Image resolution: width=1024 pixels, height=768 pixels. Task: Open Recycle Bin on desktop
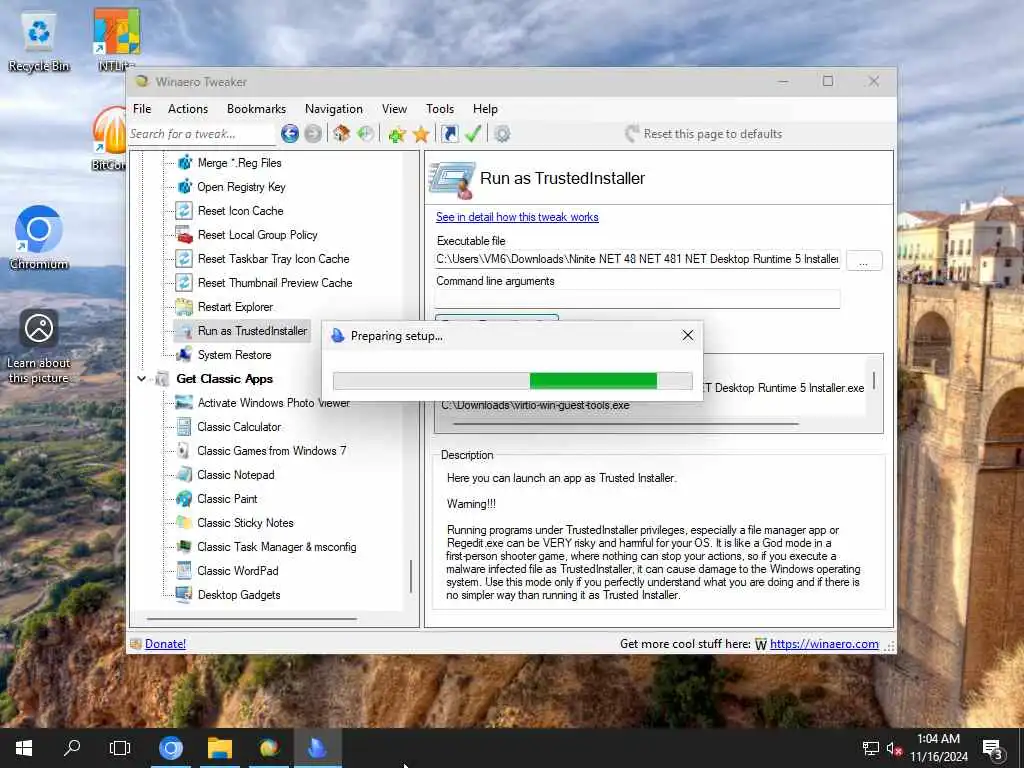pos(39,42)
